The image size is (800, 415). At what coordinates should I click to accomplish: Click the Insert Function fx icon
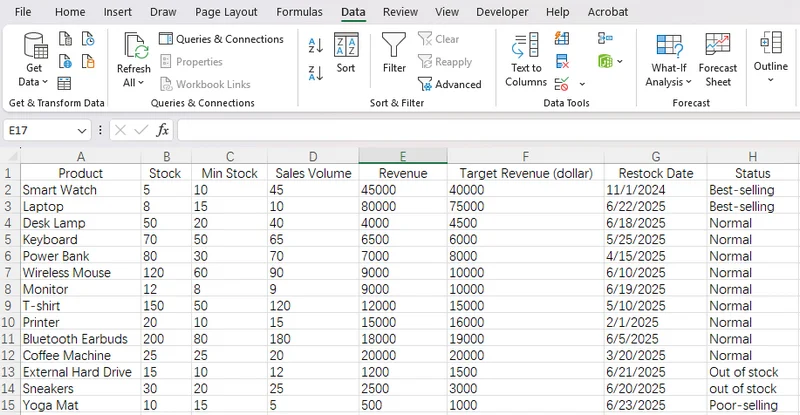[162, 130]
